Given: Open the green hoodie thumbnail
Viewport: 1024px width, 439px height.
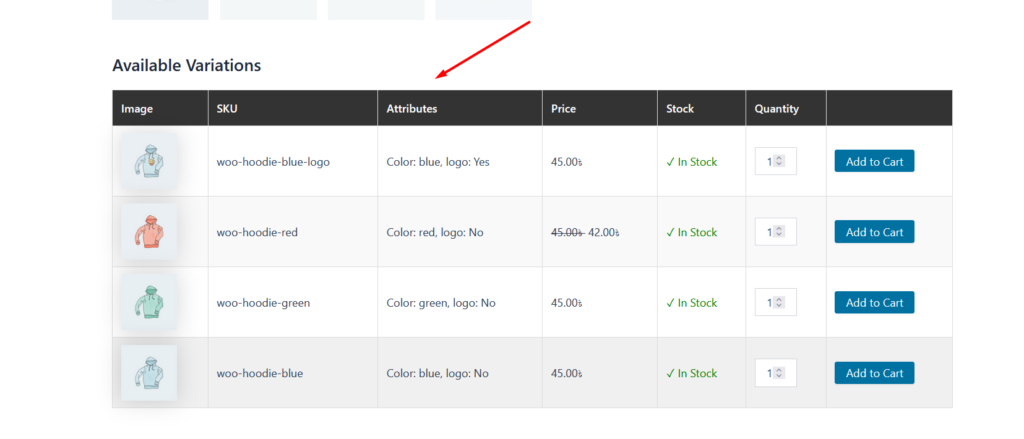Looking at the screenshot, I should [x=149, y=302].
